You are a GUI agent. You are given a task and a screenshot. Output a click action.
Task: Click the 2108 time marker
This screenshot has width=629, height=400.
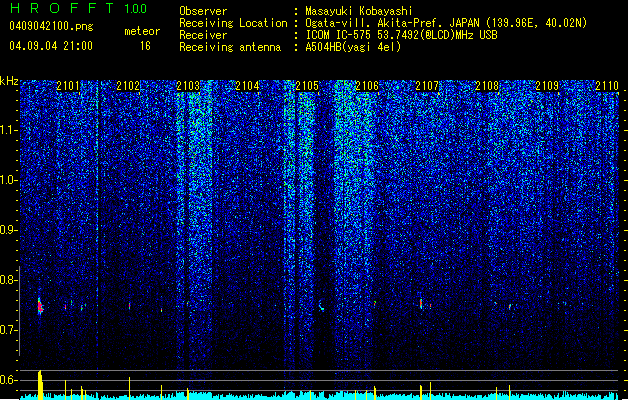(x=487, y=86)
